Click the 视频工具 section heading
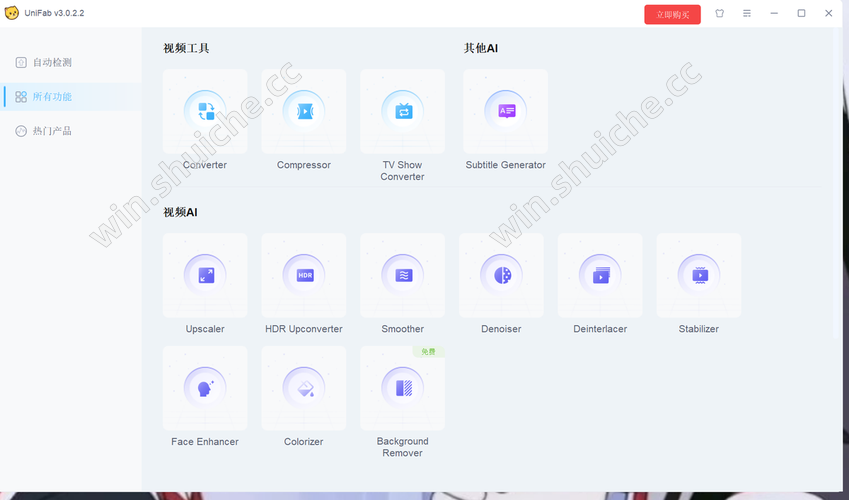849x500 pixels. tap(186, 48)
